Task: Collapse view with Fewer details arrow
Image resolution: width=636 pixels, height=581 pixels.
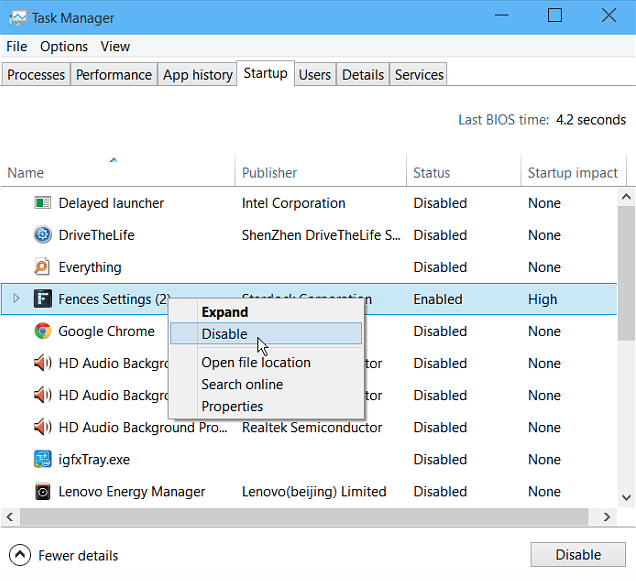Action: 20,555
